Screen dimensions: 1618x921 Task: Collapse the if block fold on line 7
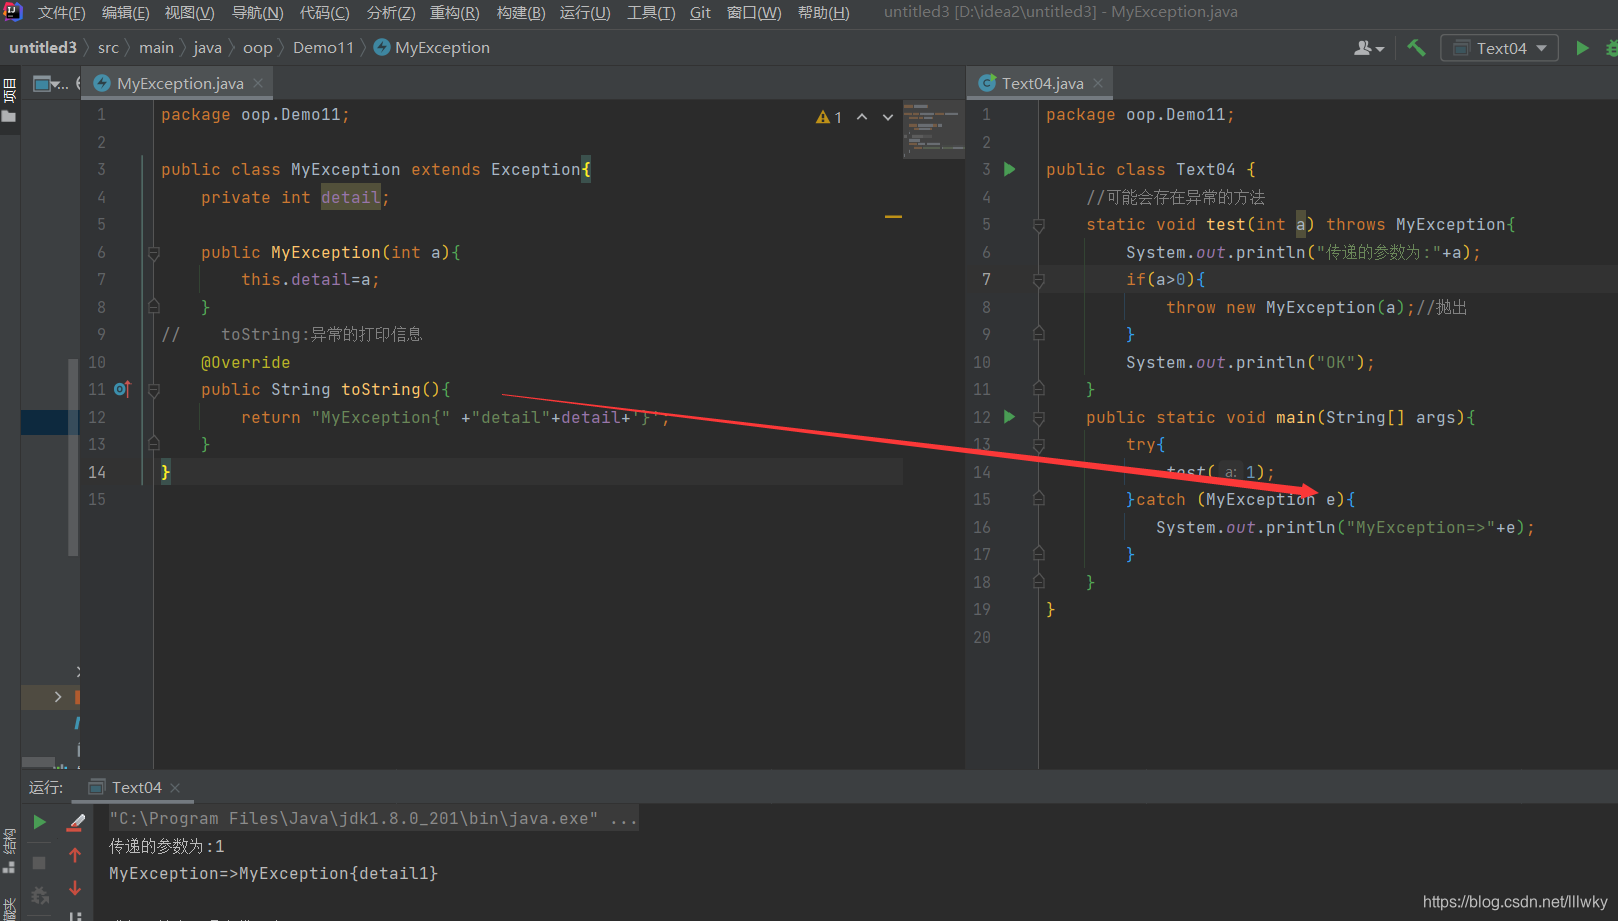click(x=1039, y=280)
